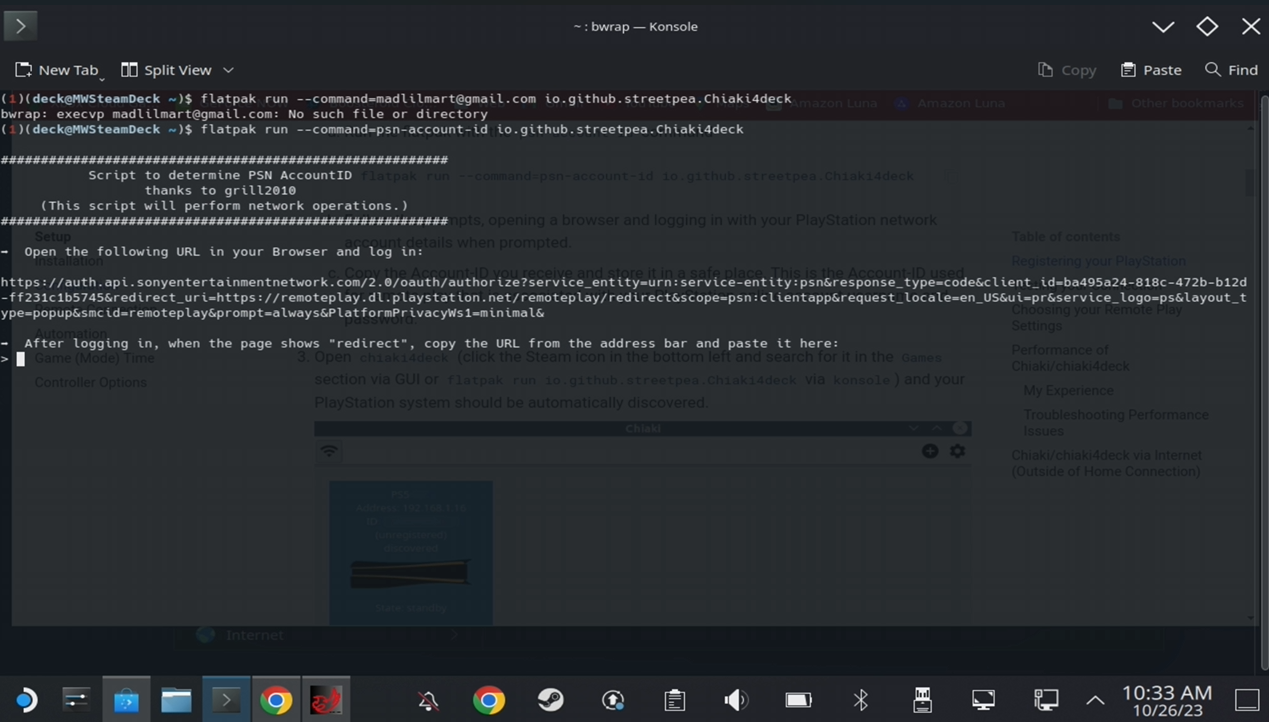This screenshot has height=722, width=1269.
Task: Open clipboard tray icon
Action: [x=675, y=700]
